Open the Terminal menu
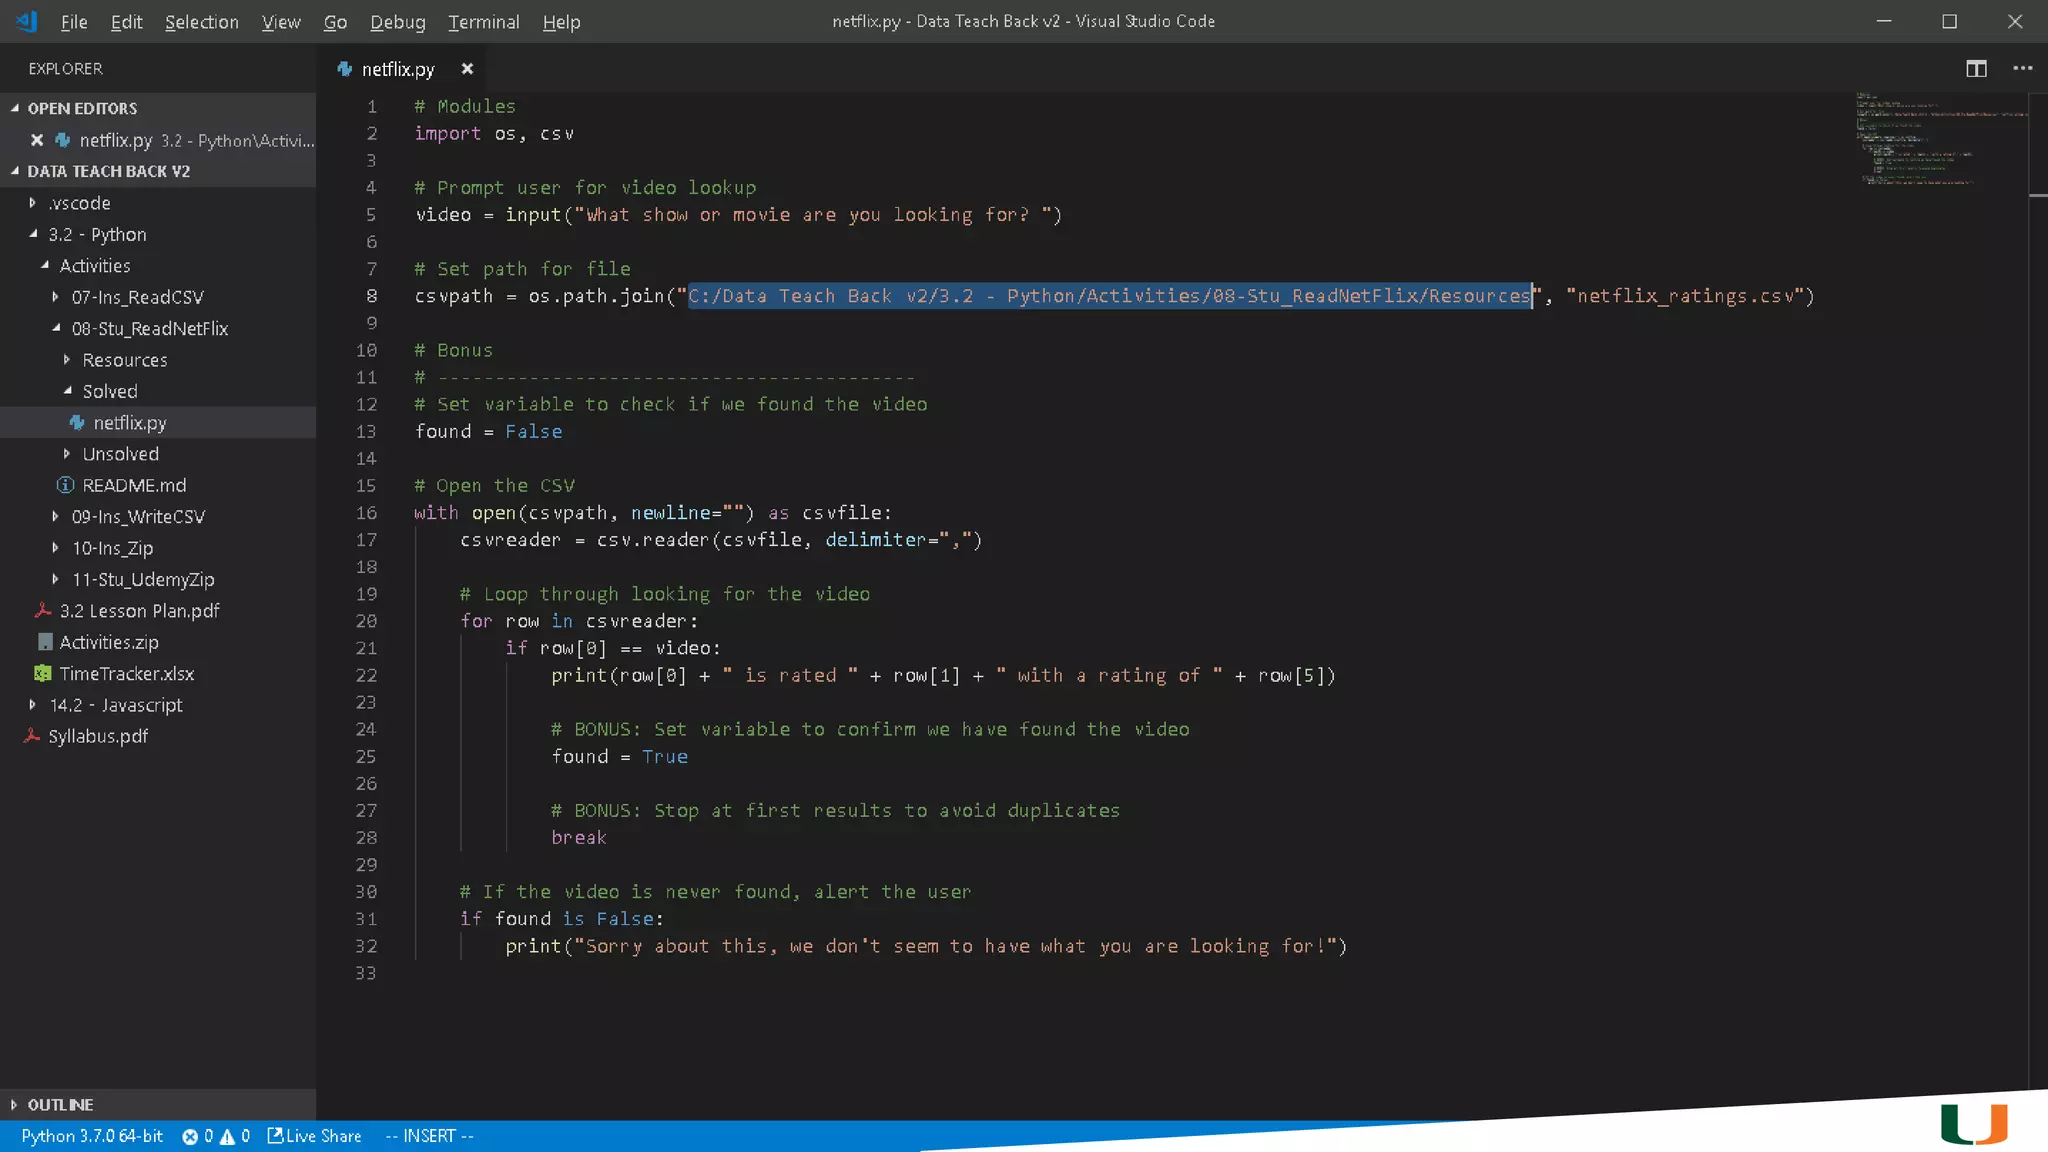Viewport: 2048px width, 1152px height. (483, 22)
